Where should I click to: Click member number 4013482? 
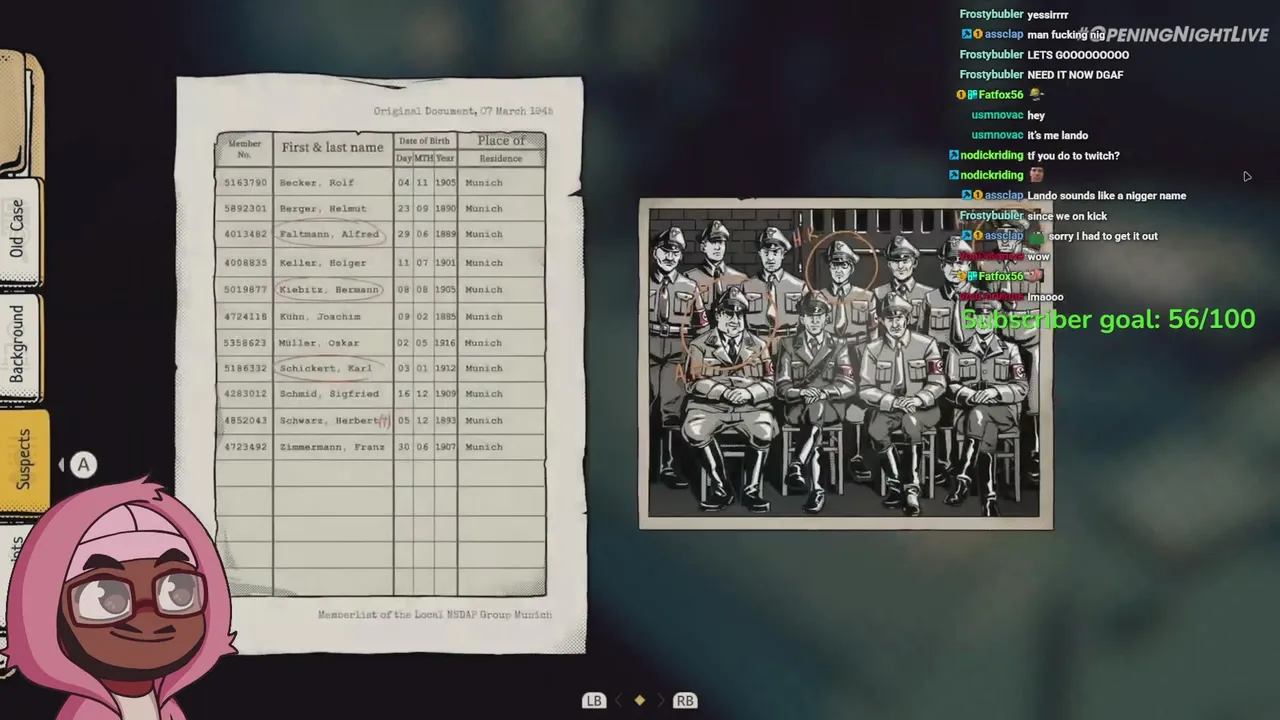click(245, 234)
